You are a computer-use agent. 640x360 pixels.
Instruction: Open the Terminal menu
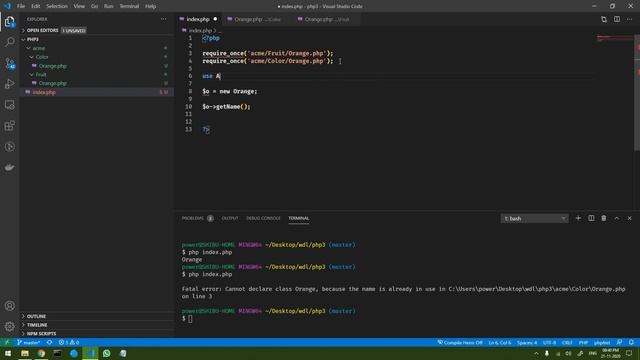pyautogui.click(x=129, y=6)
